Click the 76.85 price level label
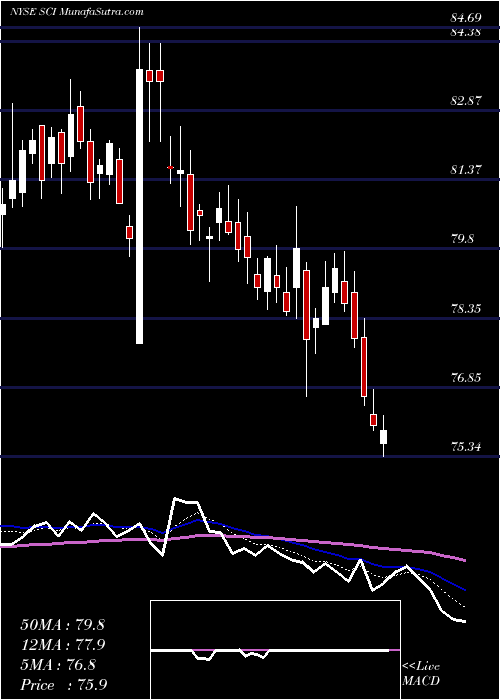Screen dimensions: 500x700 (x=466, y=378)
